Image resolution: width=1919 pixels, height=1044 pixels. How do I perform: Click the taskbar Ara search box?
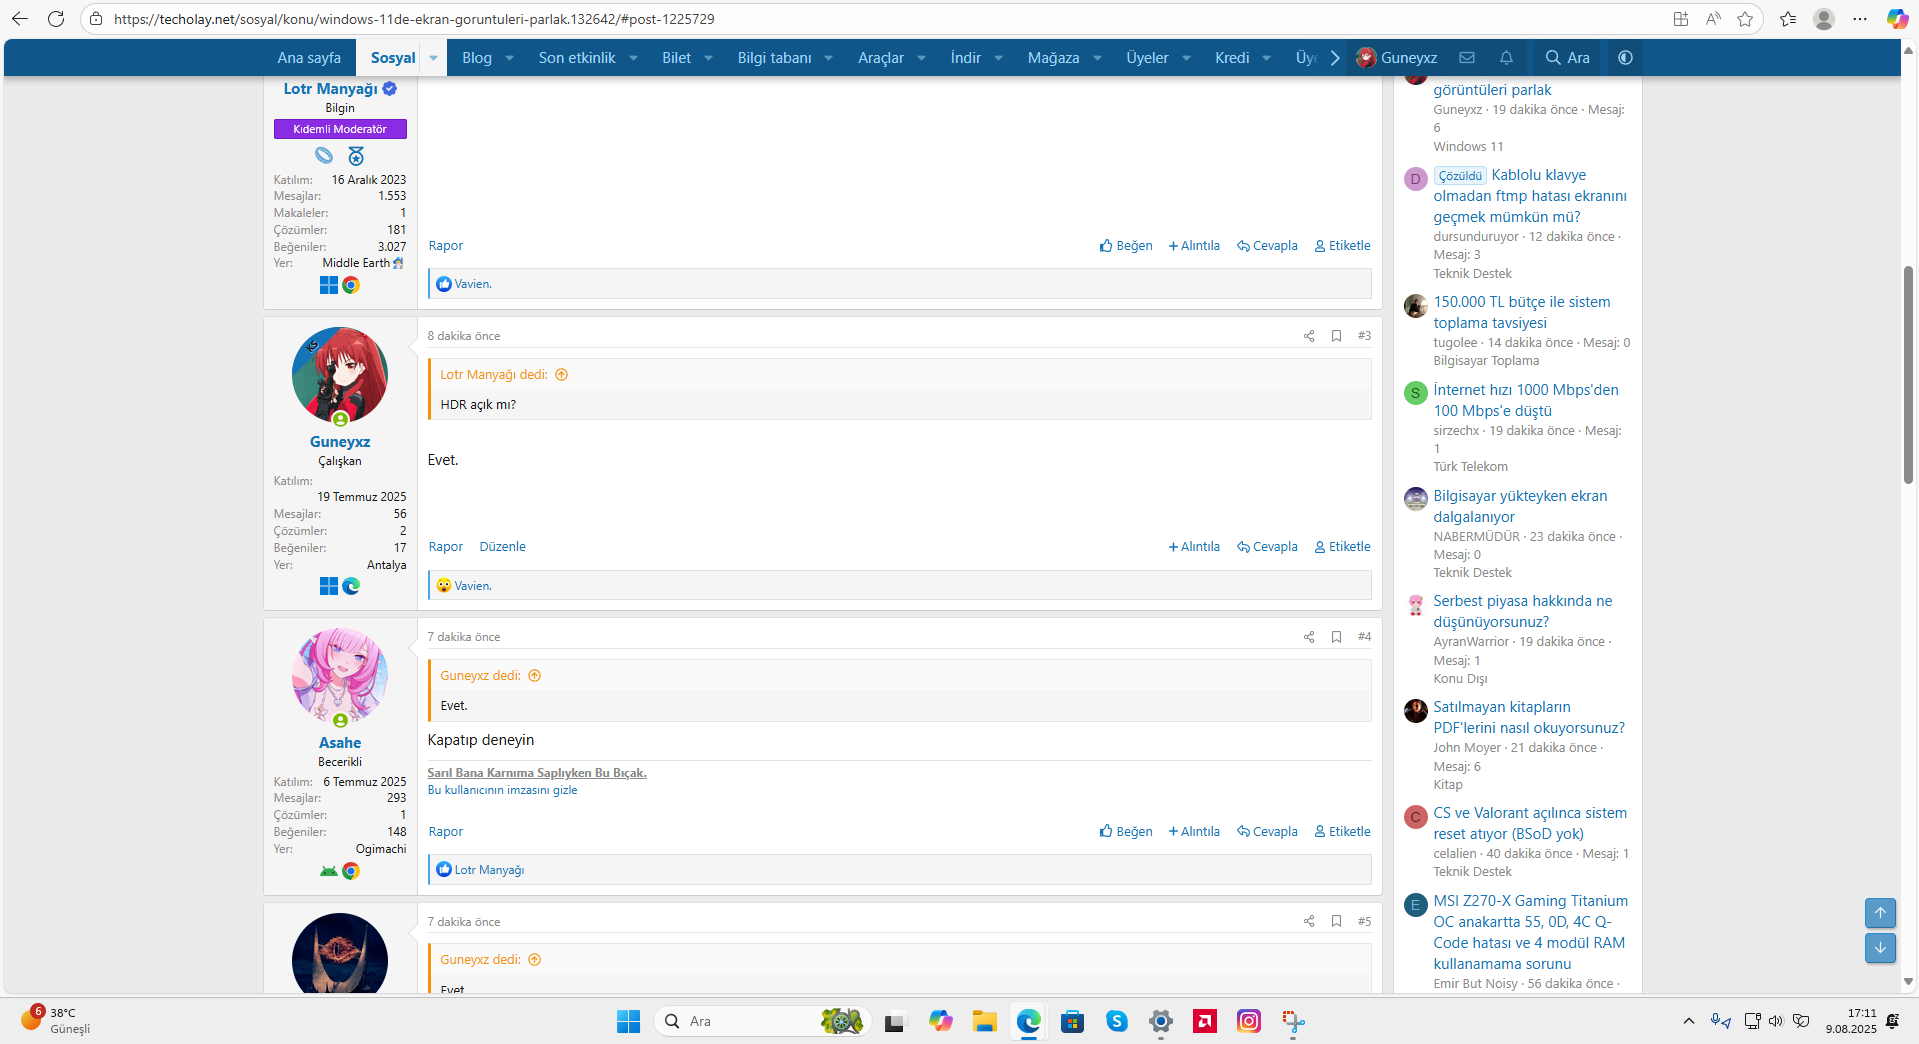tap(763, 1021)
